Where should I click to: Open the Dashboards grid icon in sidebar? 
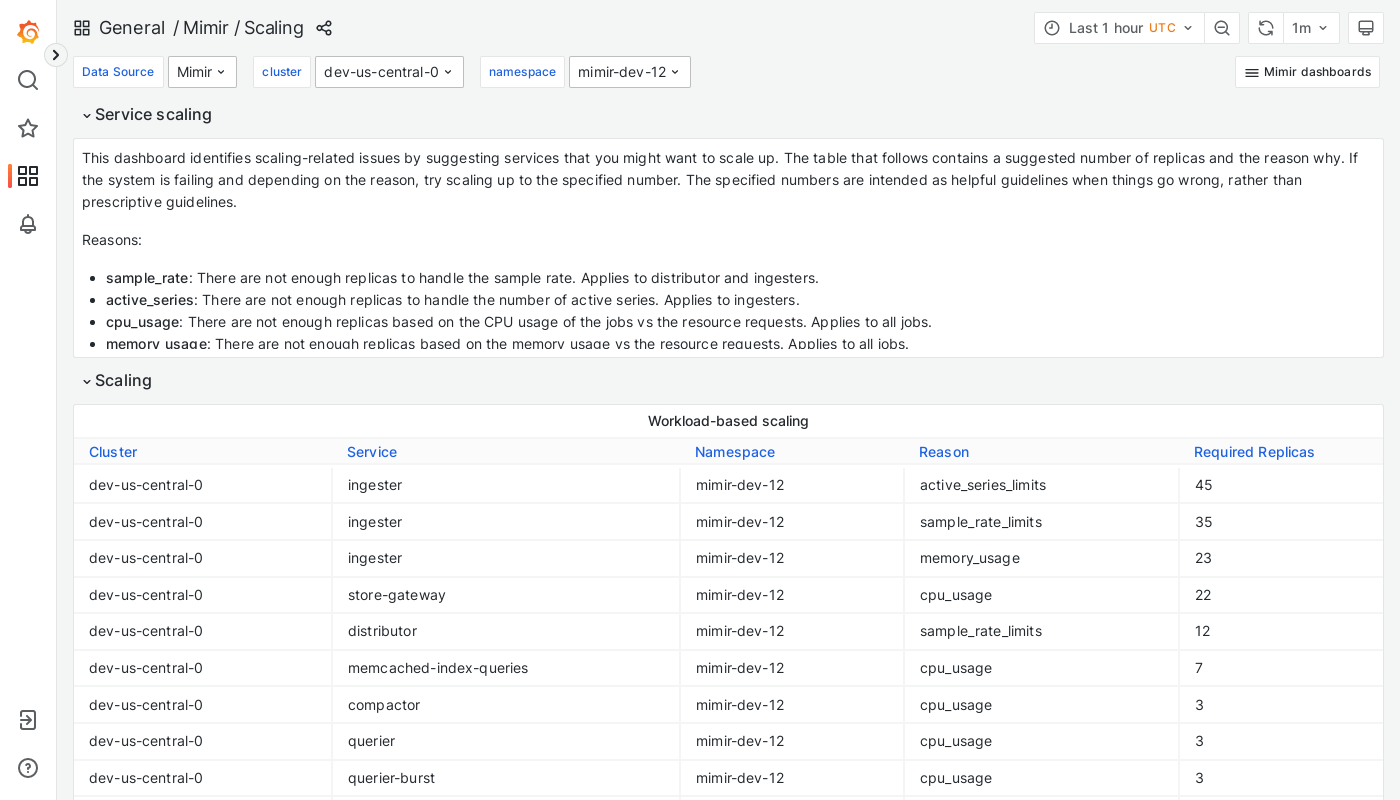[28, 176]
